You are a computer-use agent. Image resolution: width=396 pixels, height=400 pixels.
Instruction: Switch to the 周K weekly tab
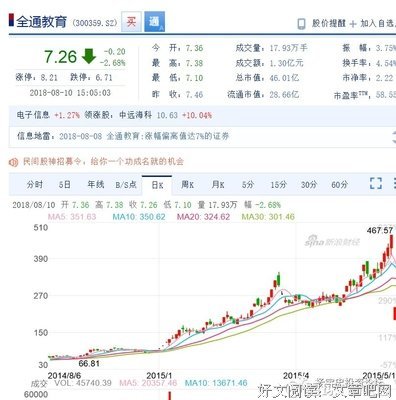(x=188, y=185)
